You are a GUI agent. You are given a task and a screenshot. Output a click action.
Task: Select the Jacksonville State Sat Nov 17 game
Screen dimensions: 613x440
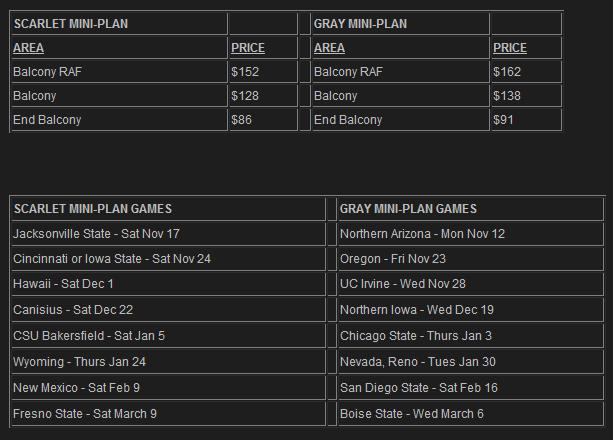(x=96, y=234)
